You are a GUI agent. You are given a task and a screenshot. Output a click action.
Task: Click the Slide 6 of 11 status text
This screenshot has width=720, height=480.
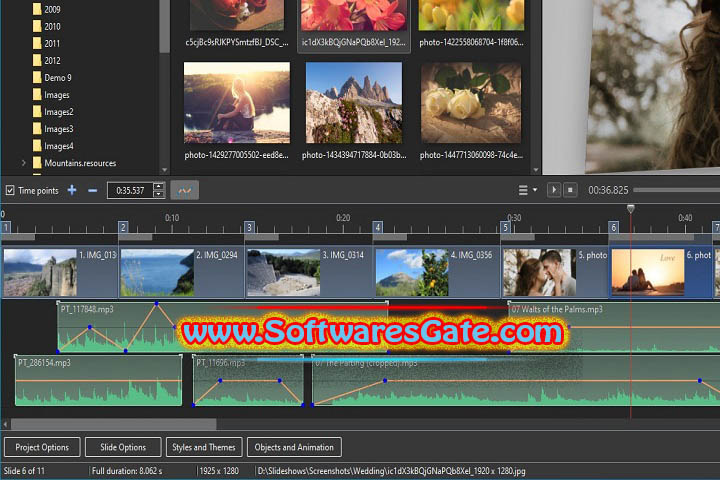[x=24, y=471]
